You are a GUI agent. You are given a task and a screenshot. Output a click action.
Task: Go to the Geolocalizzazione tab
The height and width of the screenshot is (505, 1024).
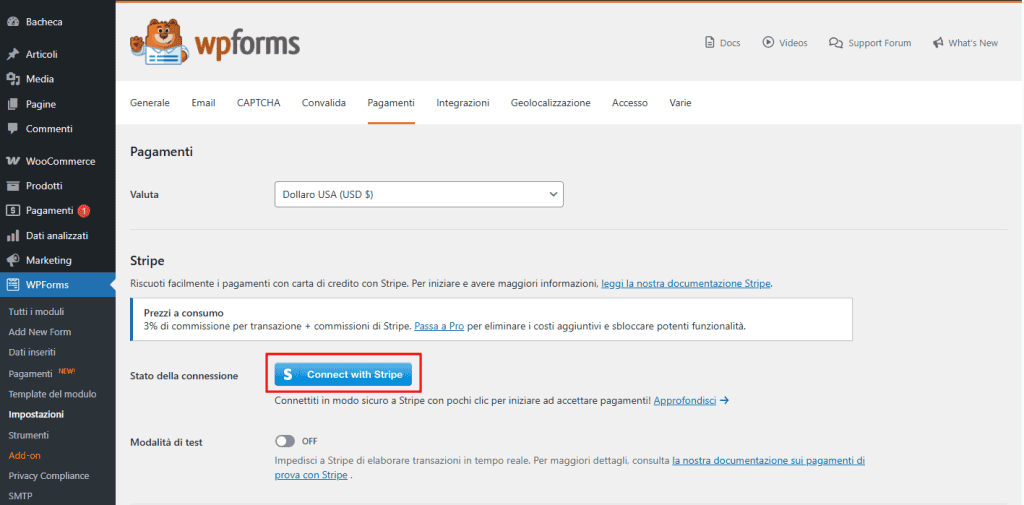pyautogui.click(x=551, y=103)
